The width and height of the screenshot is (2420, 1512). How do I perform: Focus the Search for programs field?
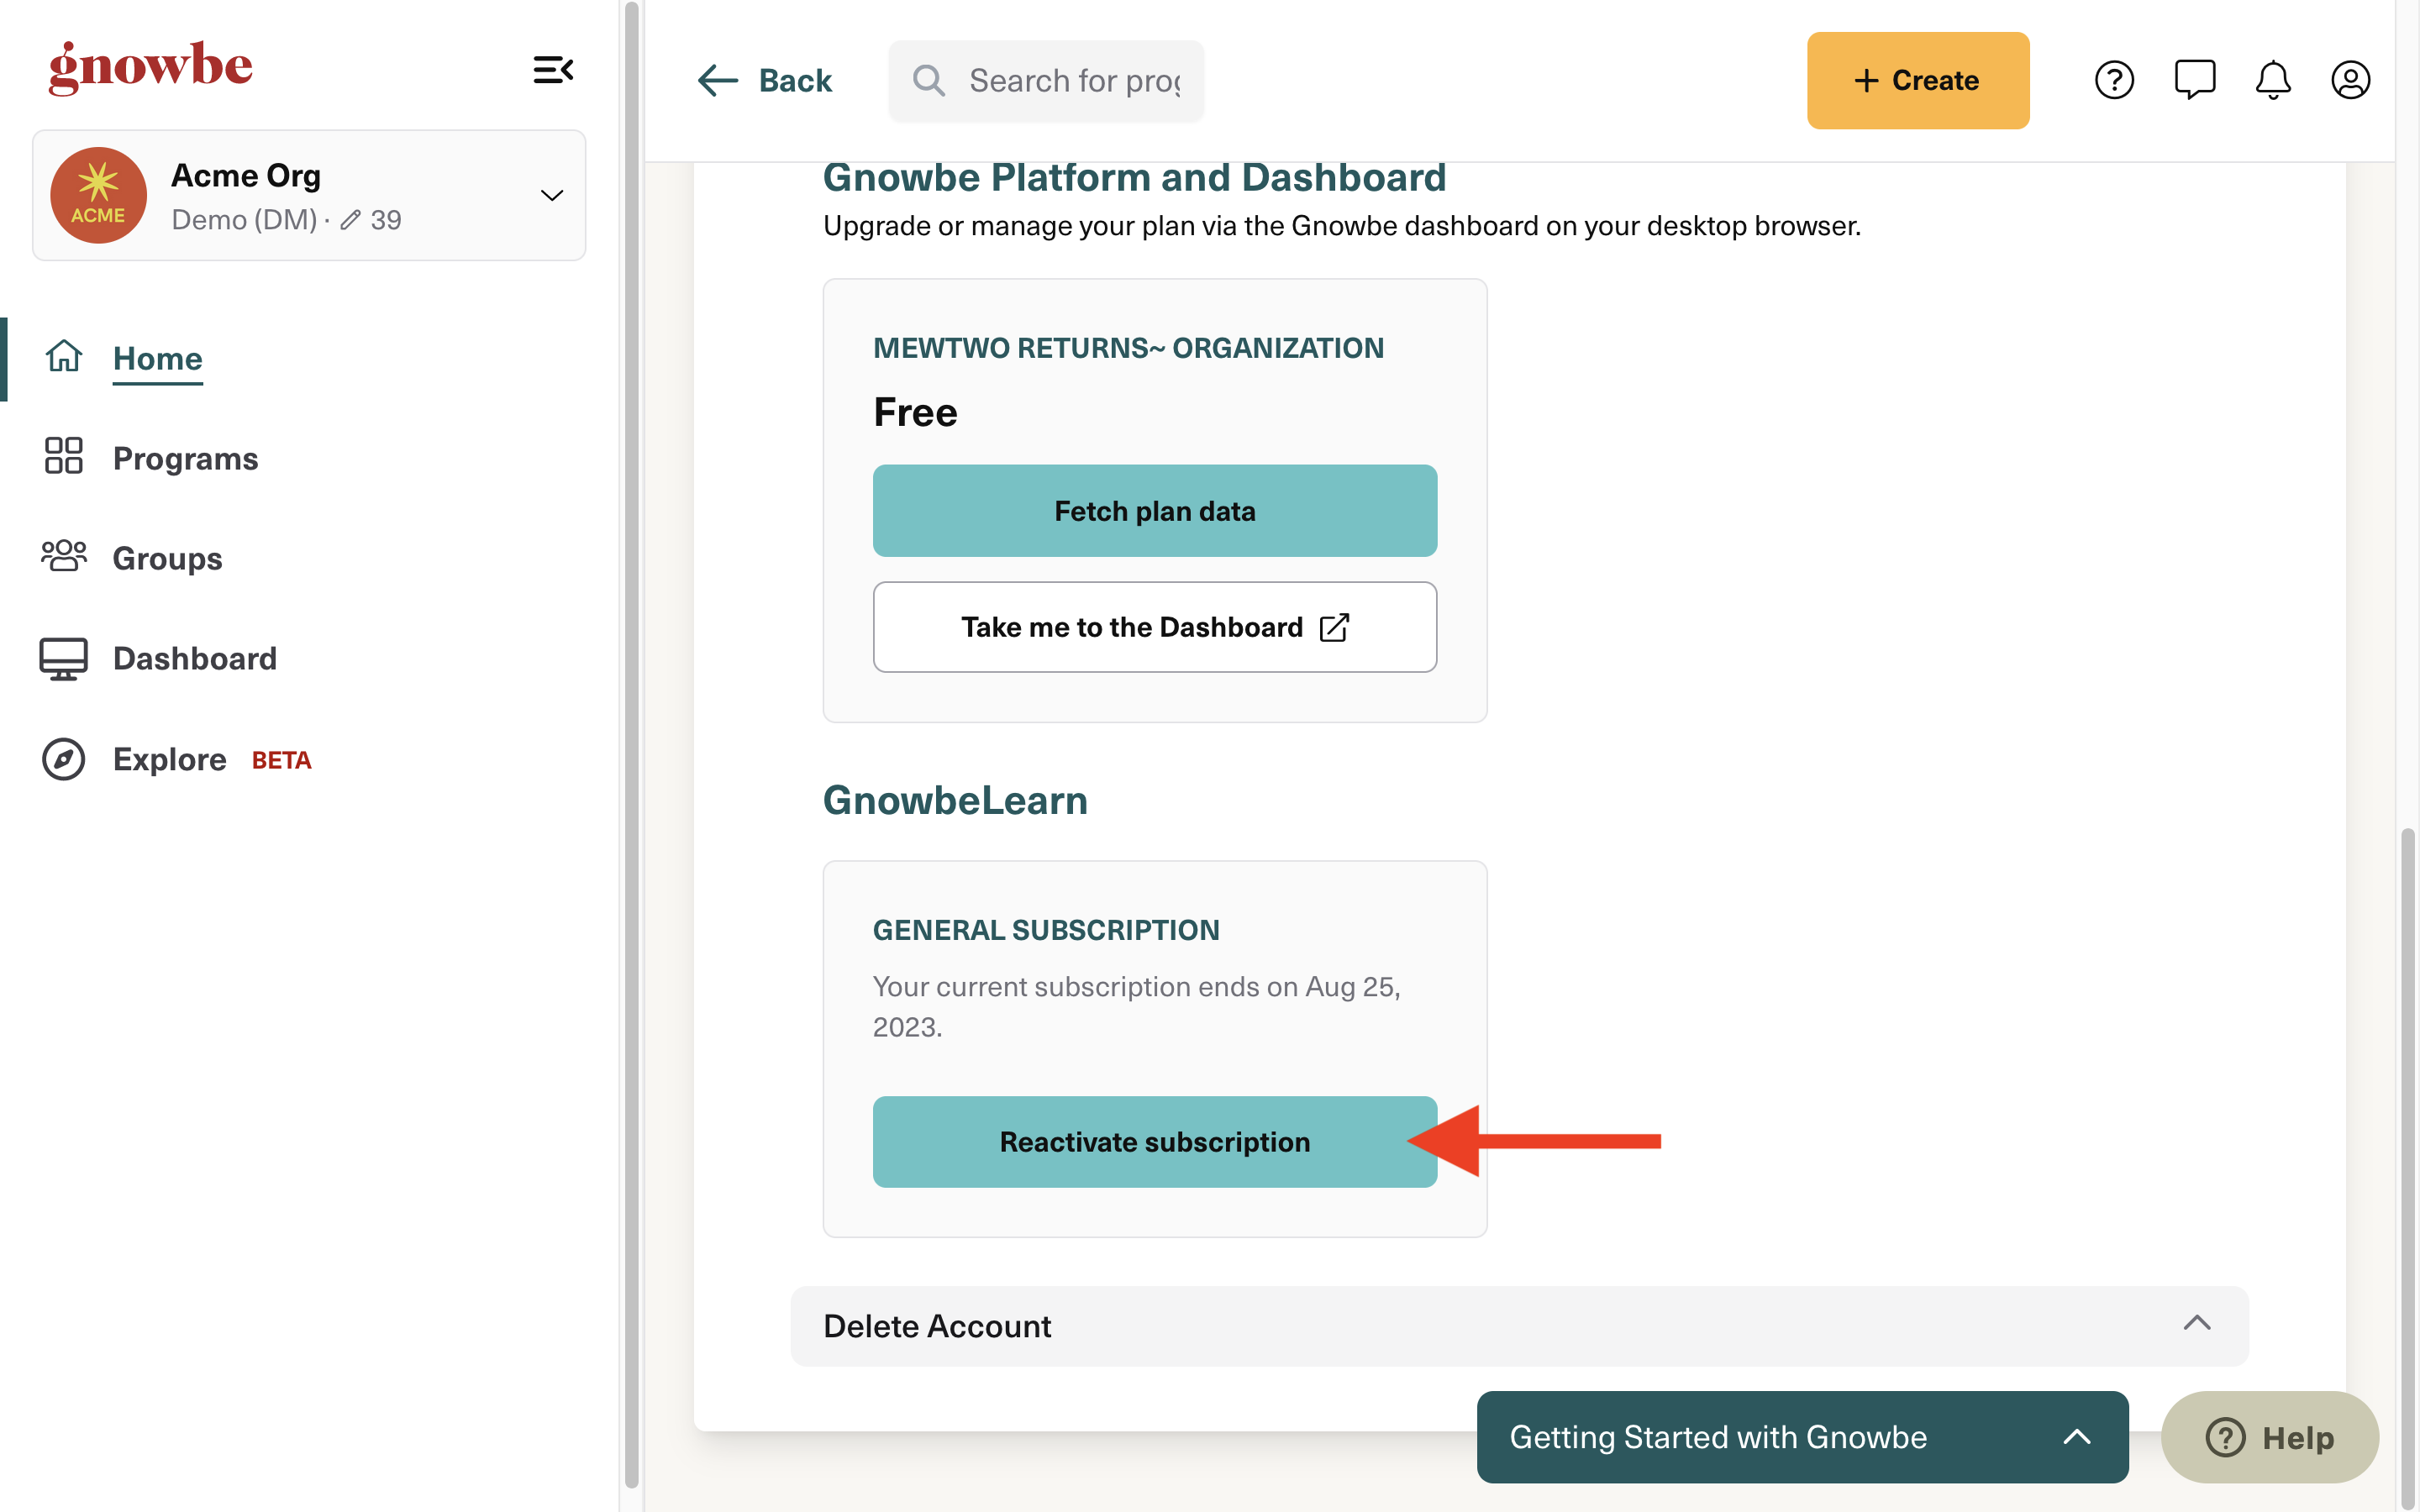(x=1046, y=80)
